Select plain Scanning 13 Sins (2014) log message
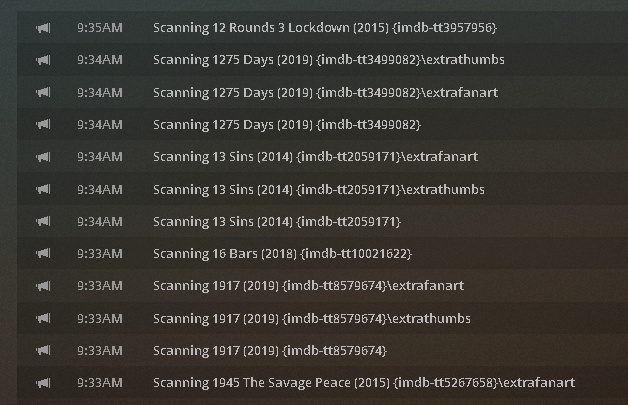The height and width of the screenshot is (405, 628). [277, 222]
